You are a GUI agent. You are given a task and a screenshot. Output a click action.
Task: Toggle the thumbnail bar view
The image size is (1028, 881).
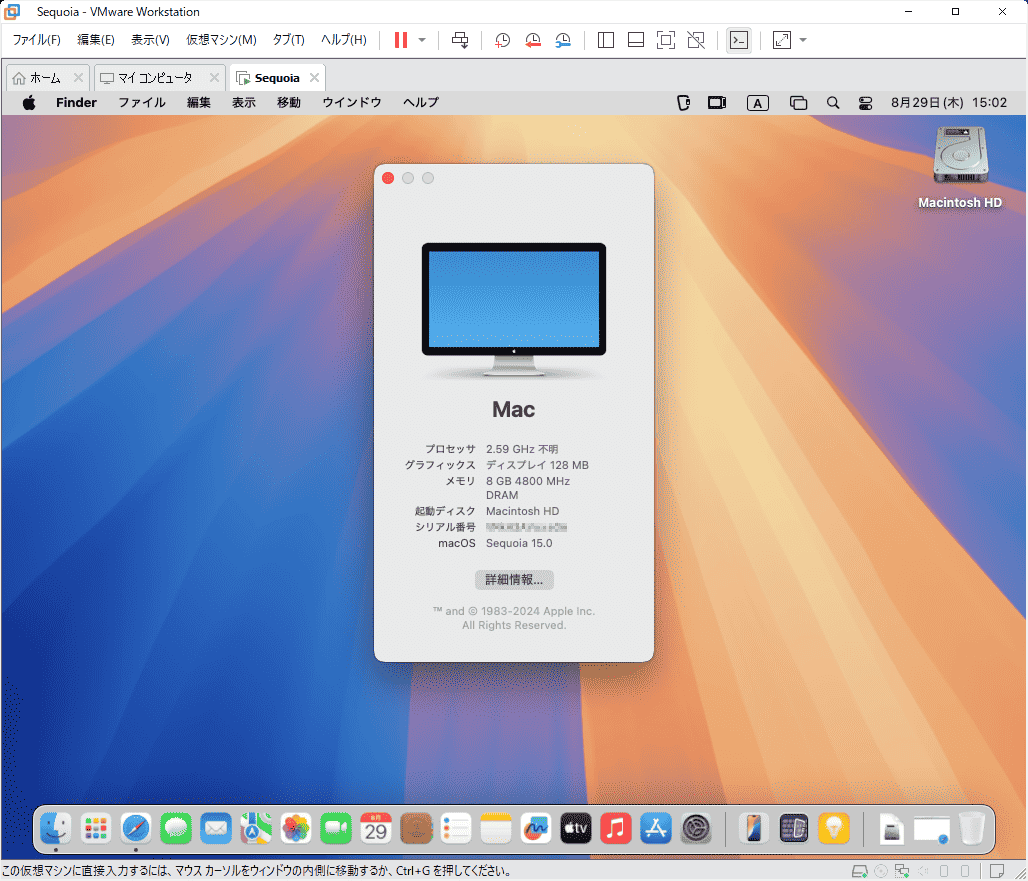635,40
